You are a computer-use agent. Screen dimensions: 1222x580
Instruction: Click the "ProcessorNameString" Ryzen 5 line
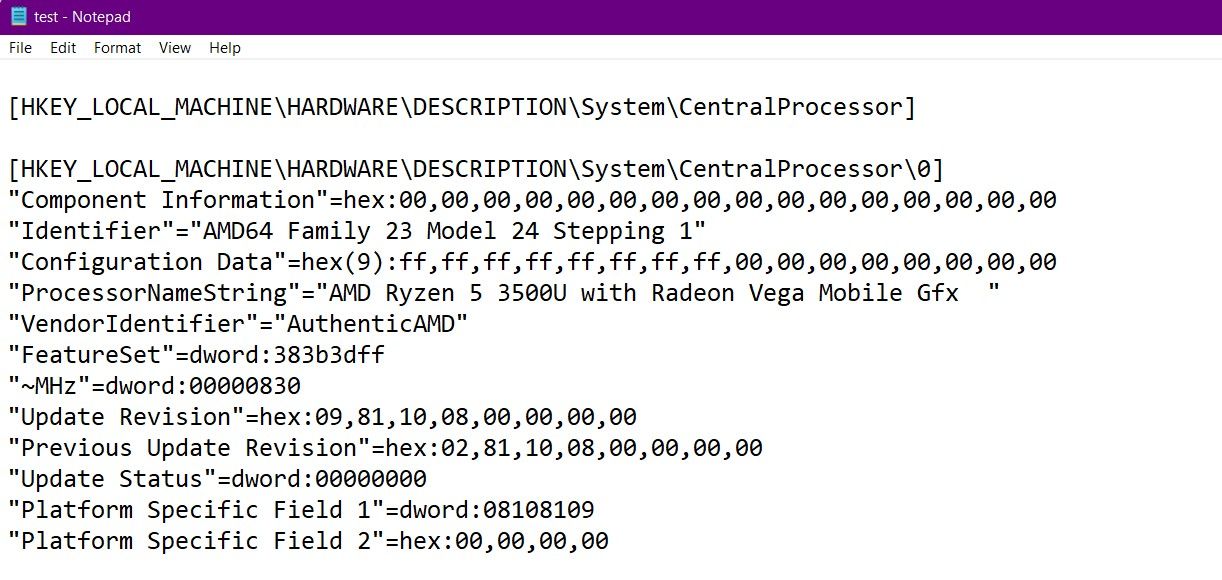click(x=500, y=293)
